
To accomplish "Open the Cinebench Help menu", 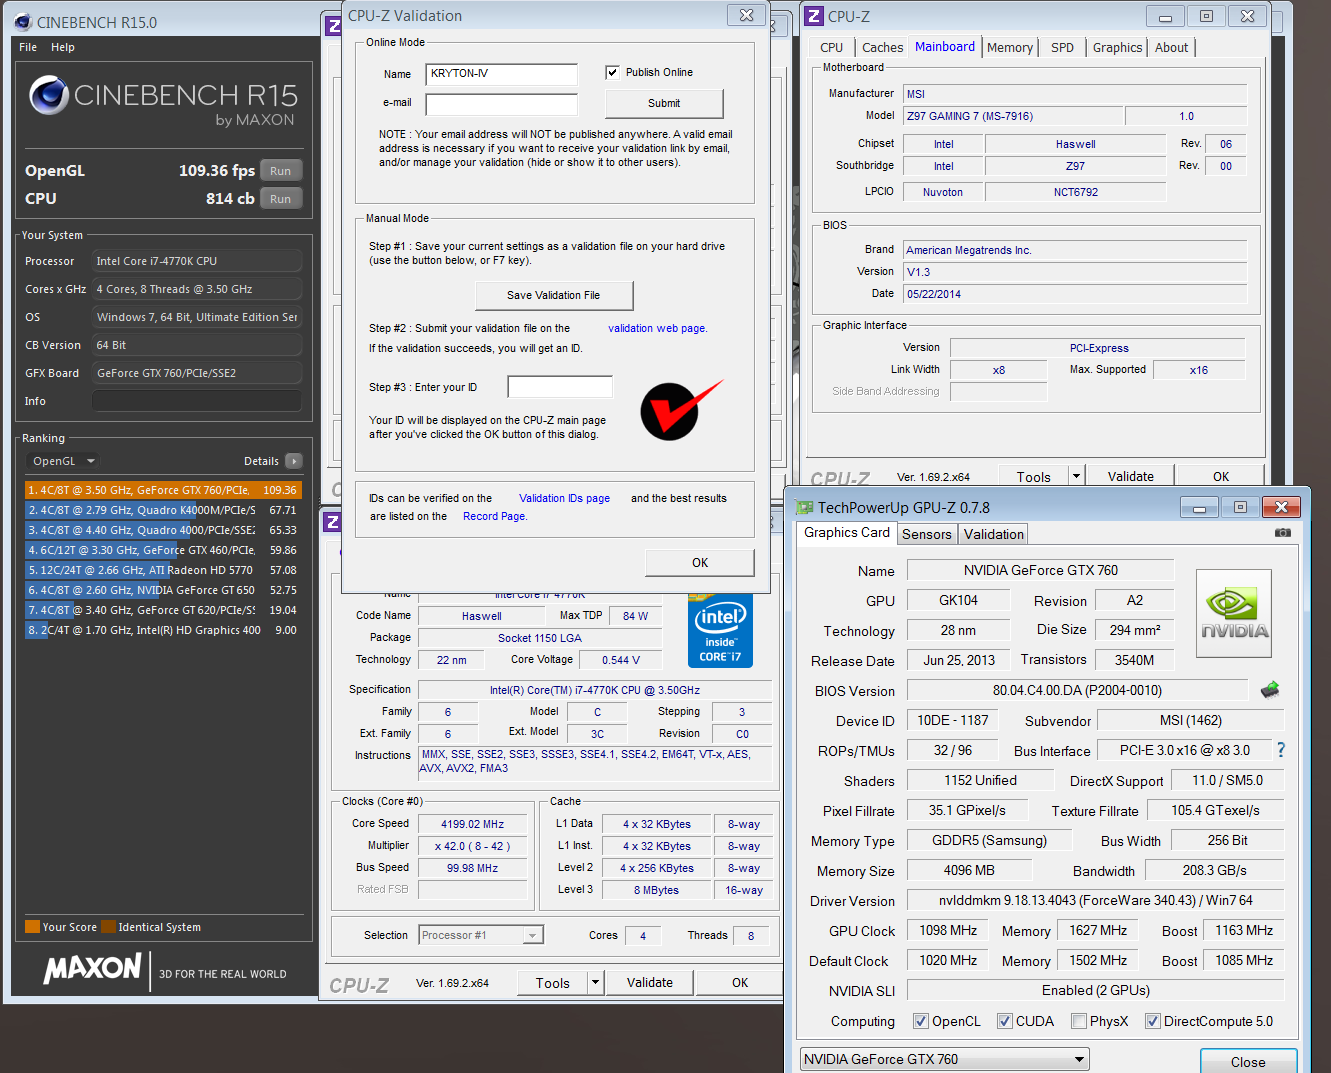I will point(63,47).
